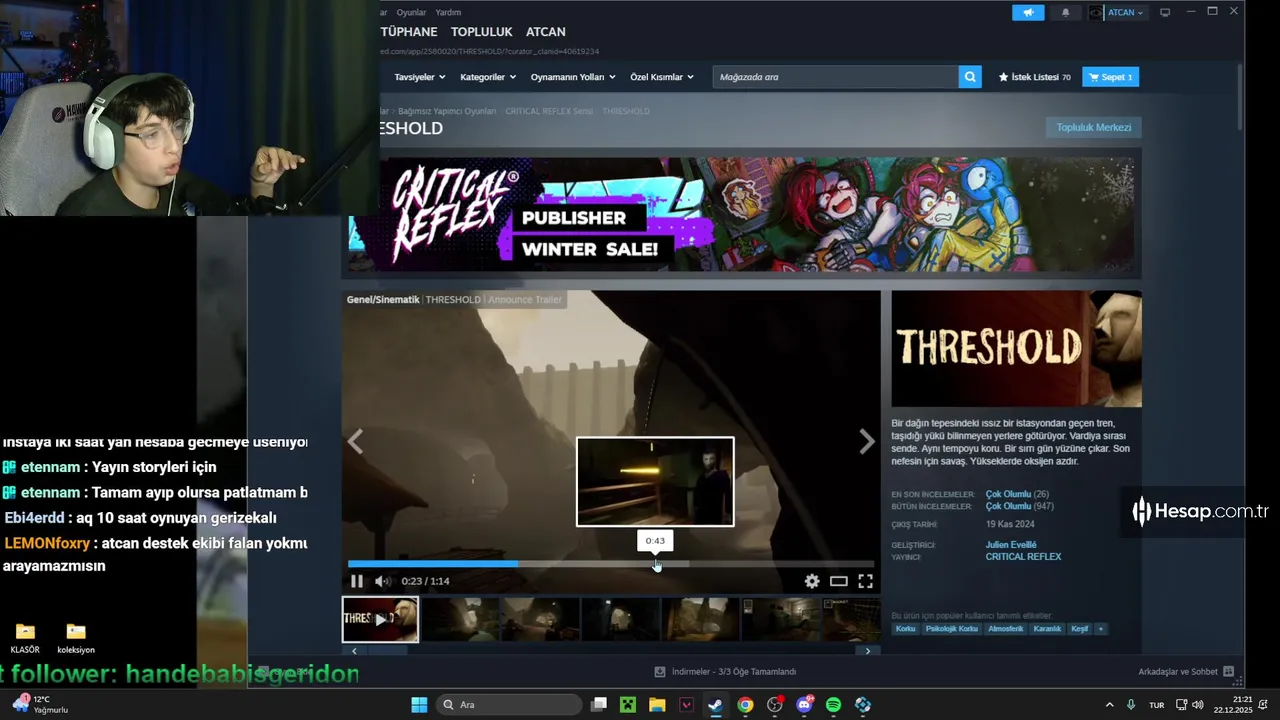Open İstek Listesi wishlist
This screenshot has width=1280, height=720.
[1035, 77]
